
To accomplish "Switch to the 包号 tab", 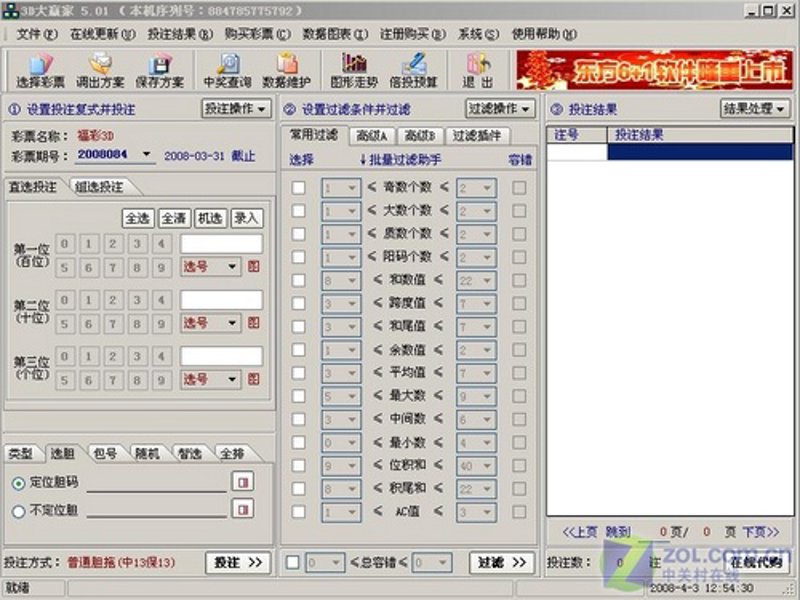I will pyautogui.click(x=105, y=453).
